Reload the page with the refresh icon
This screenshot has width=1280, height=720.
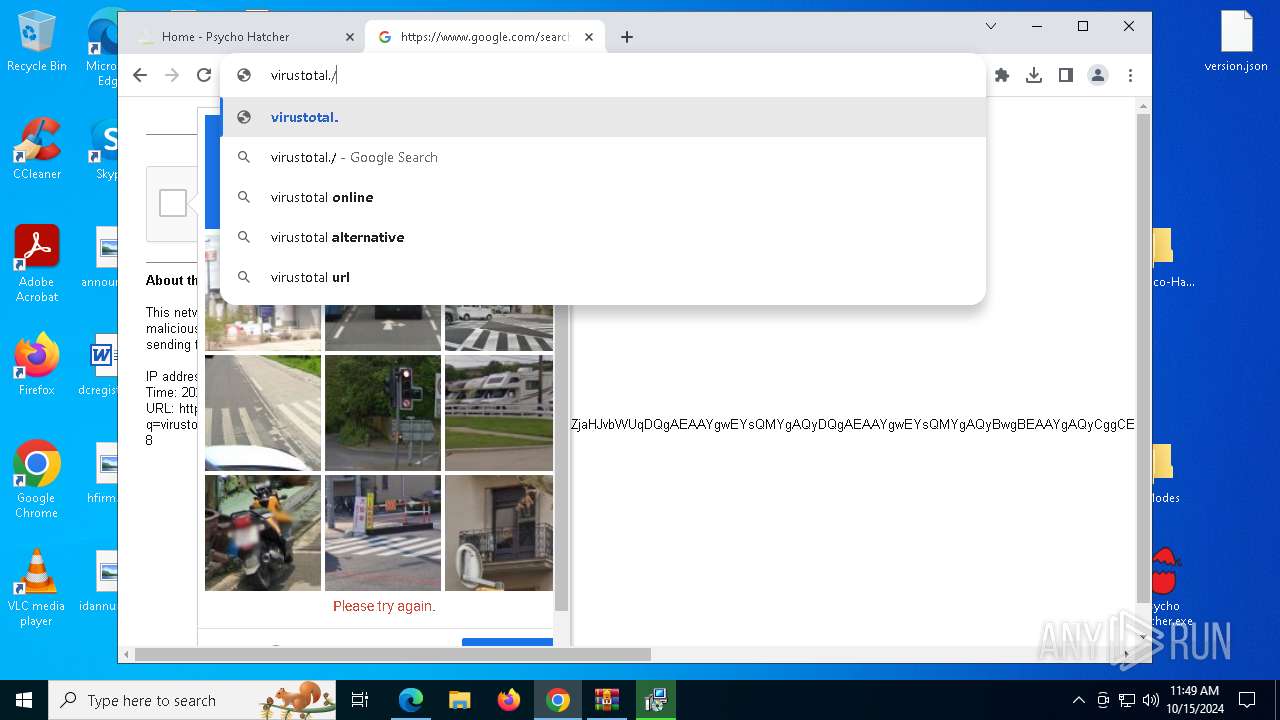[x=204, y=75]
